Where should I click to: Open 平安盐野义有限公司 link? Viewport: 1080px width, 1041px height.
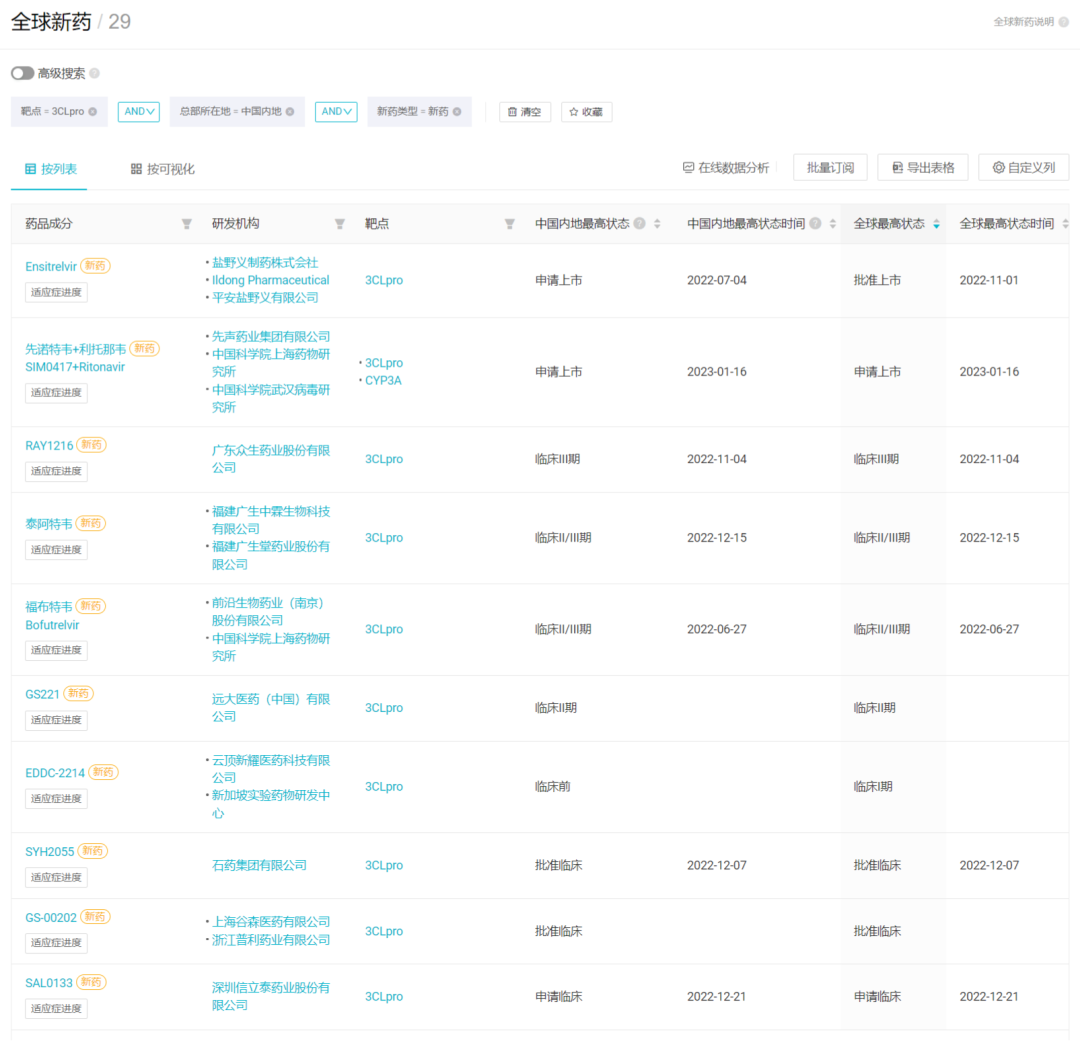click(x=265, y=298)
